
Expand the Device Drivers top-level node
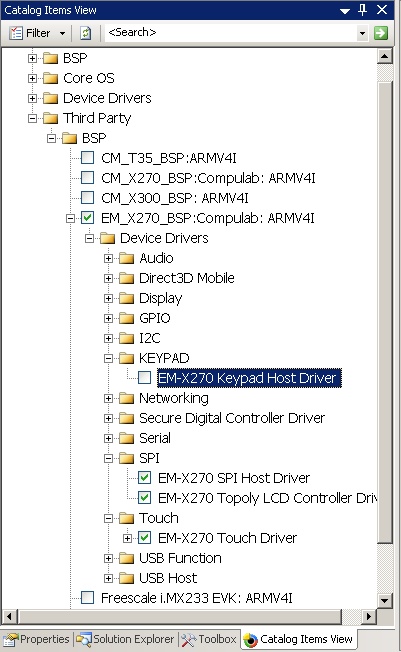pyautogui.click(x=32, y=99)
